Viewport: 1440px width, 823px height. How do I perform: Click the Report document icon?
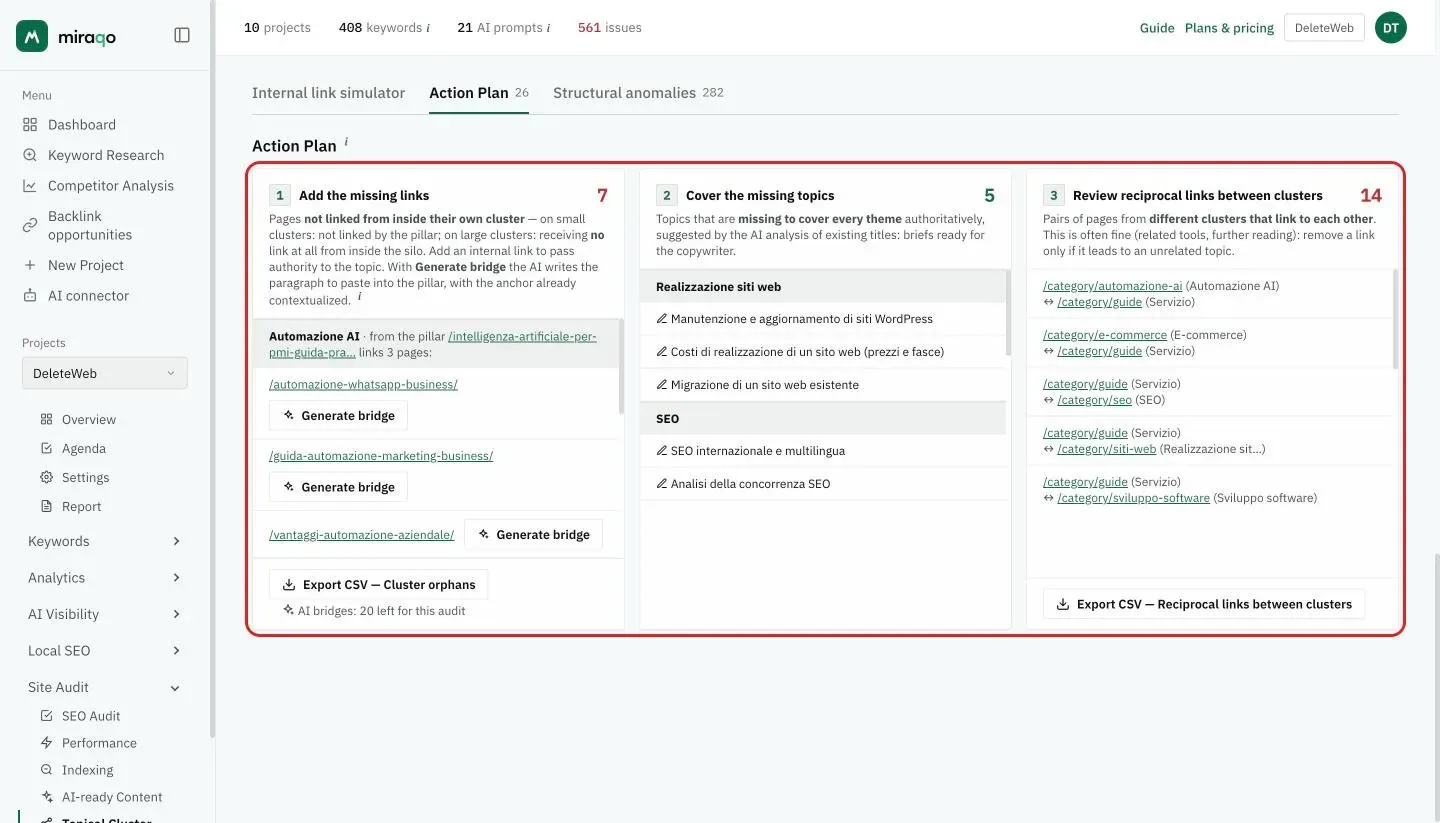pyautogui.click(x=46, y=507)
